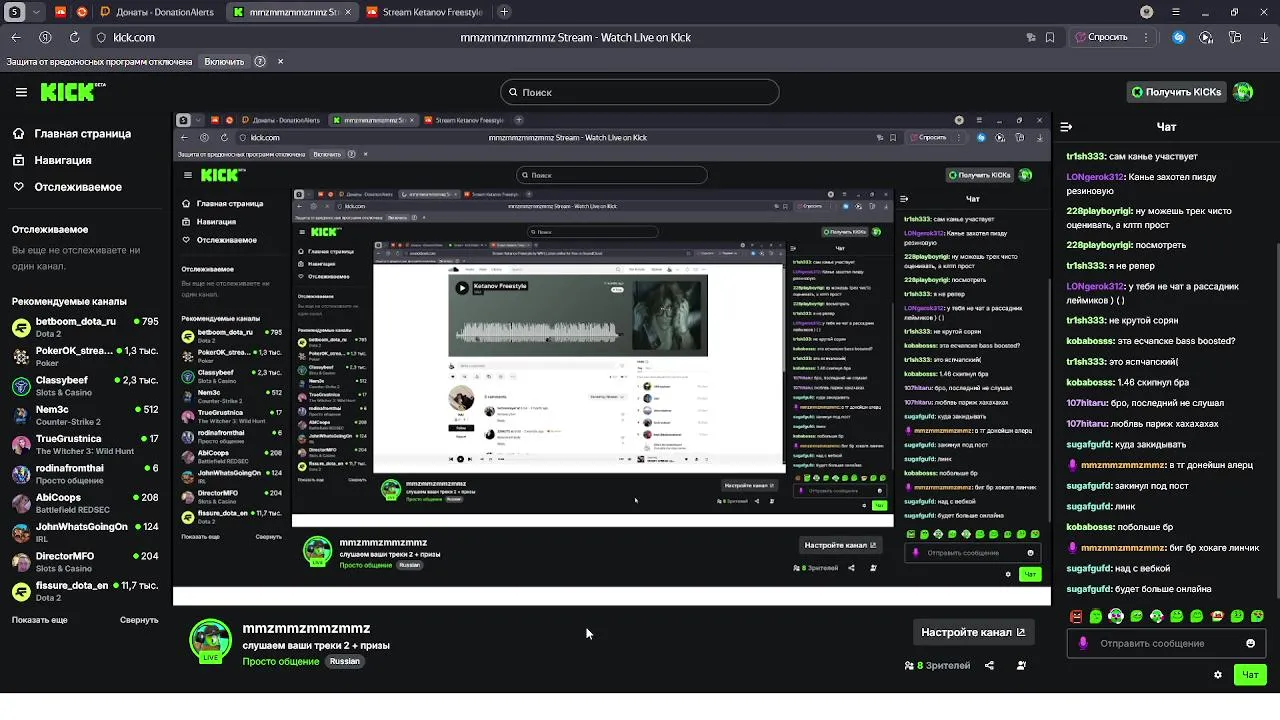1280x720 pixels.
Task: Click the Yandex home icon by reload
Action: click(x=45, y=37)
